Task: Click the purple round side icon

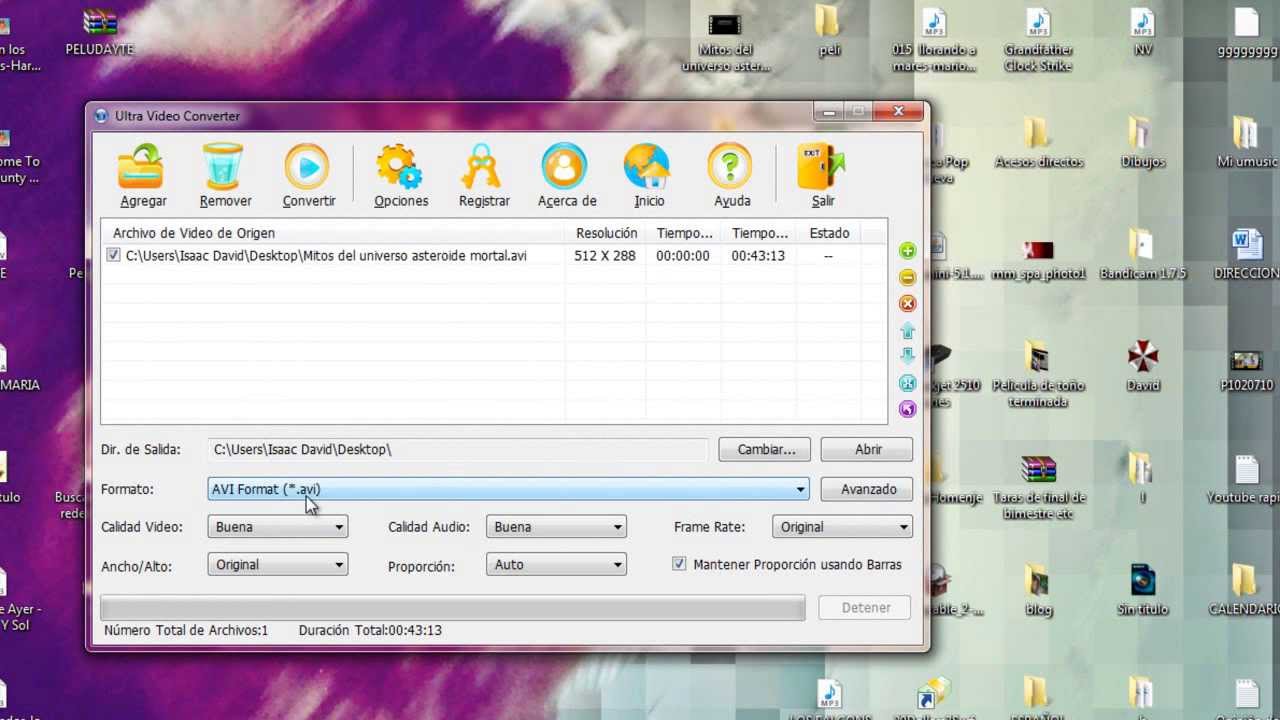Action: pos(907,409)
